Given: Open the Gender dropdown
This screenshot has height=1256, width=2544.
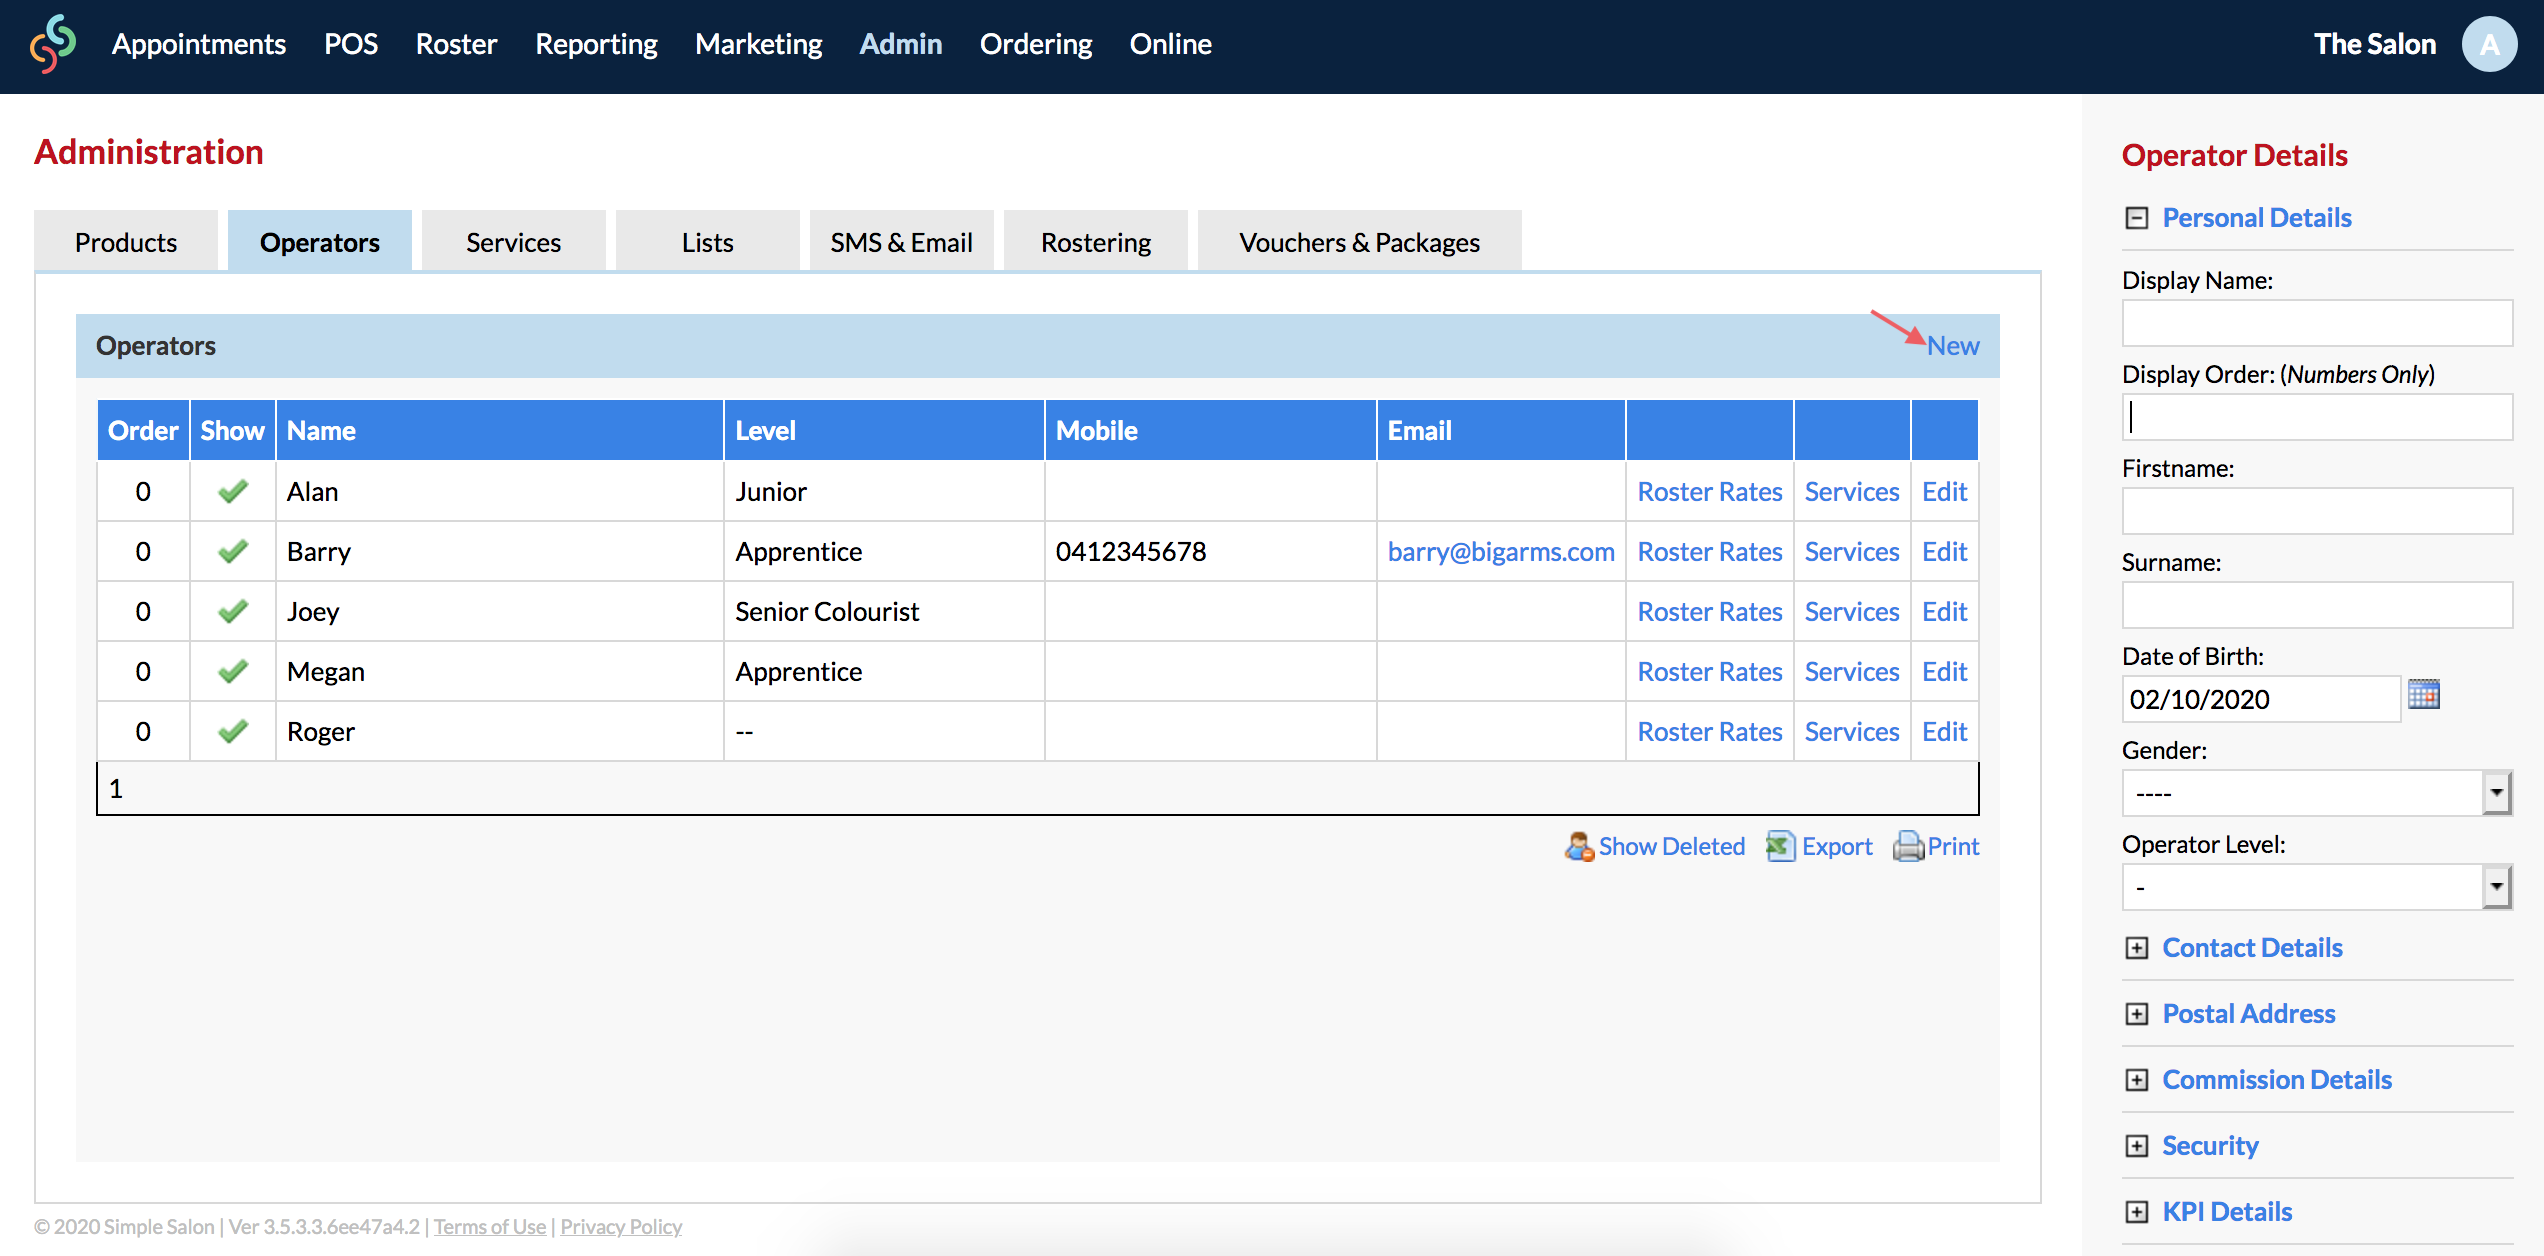Looking at the screenshot, I should [2316, 793].
